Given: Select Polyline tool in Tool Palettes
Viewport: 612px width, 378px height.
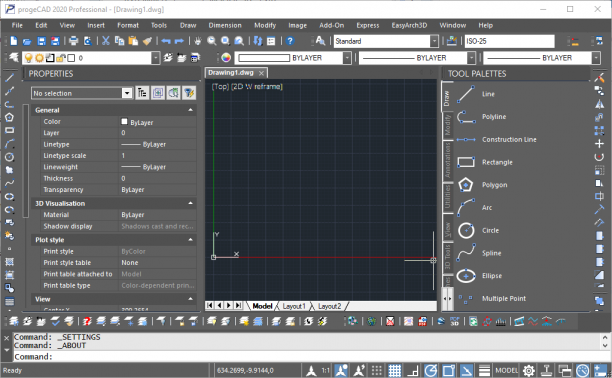Looking at the screenshot, I should pos(466,117).
